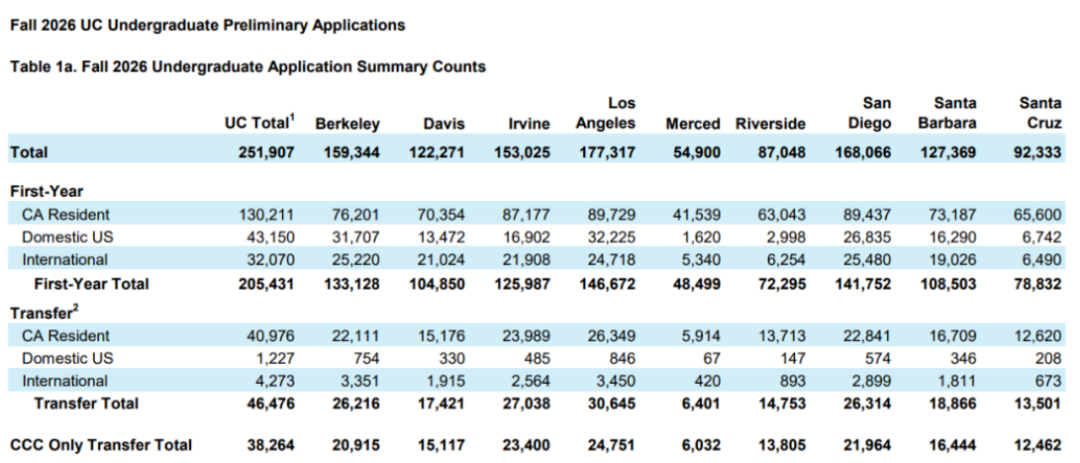The width and height of the screenshot is (1080, 463).
Task: Select the UC Total column header
Action: coord(259,123)
